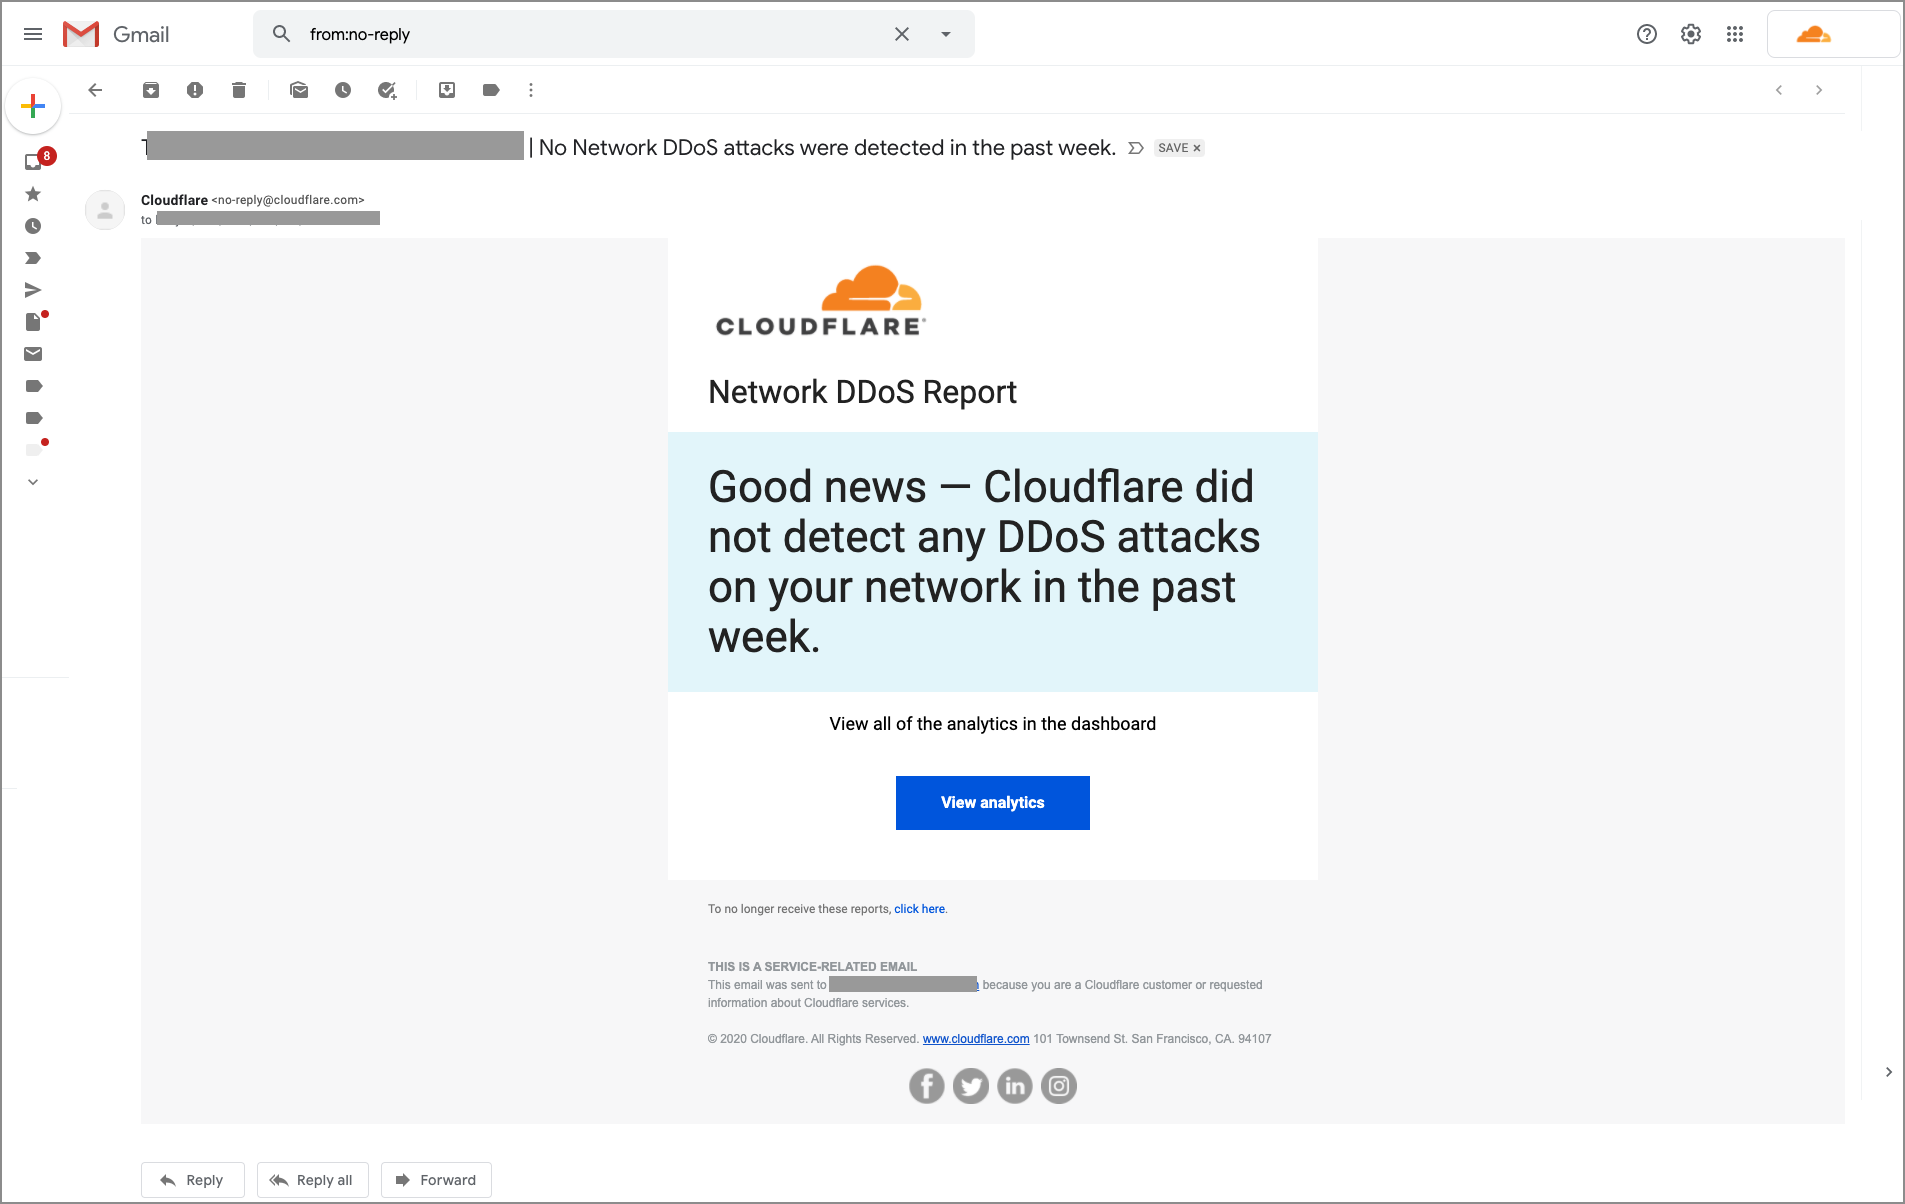Open the Labels toolbar icon
The image size is (1905, 1204).
491,90
